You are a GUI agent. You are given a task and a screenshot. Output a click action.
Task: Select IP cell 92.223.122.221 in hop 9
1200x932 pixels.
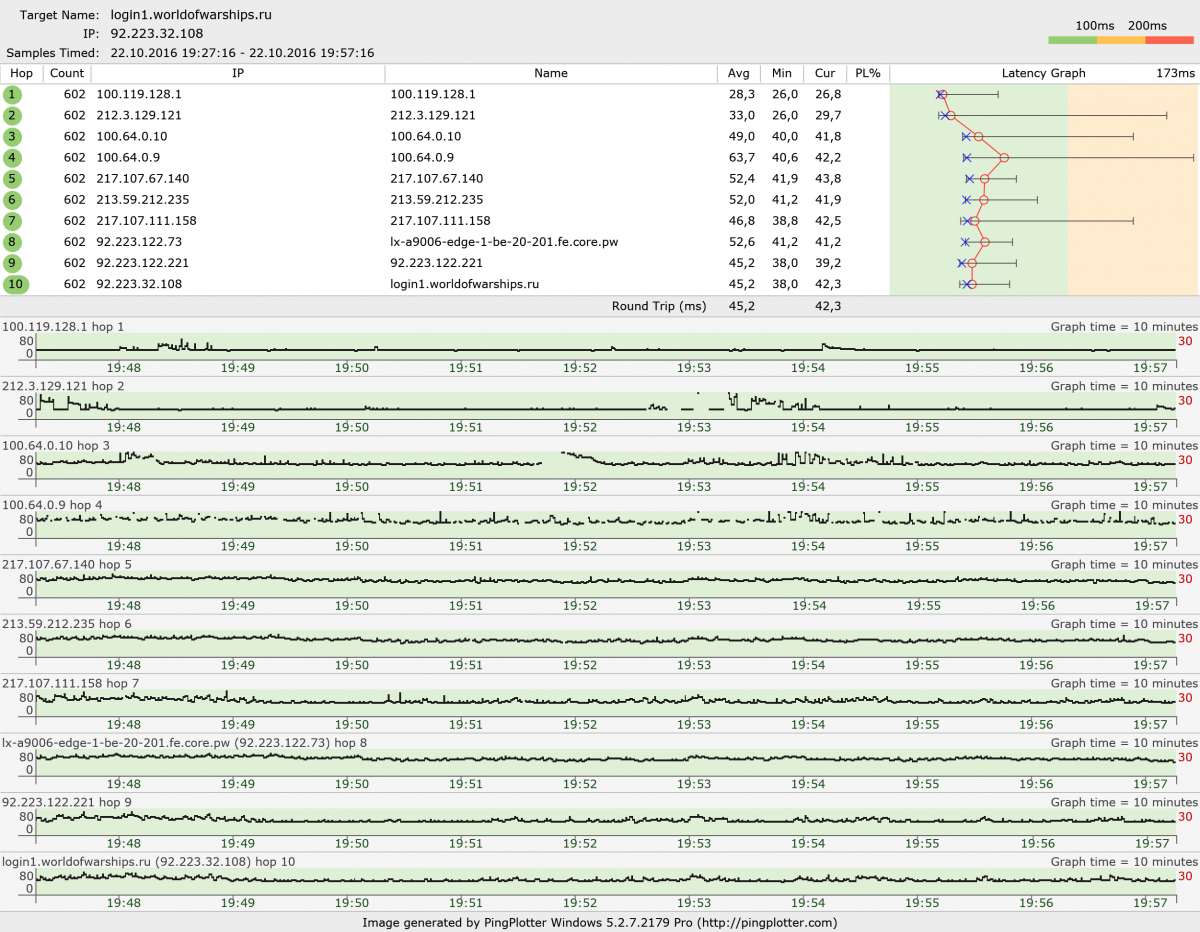(143, 262)
